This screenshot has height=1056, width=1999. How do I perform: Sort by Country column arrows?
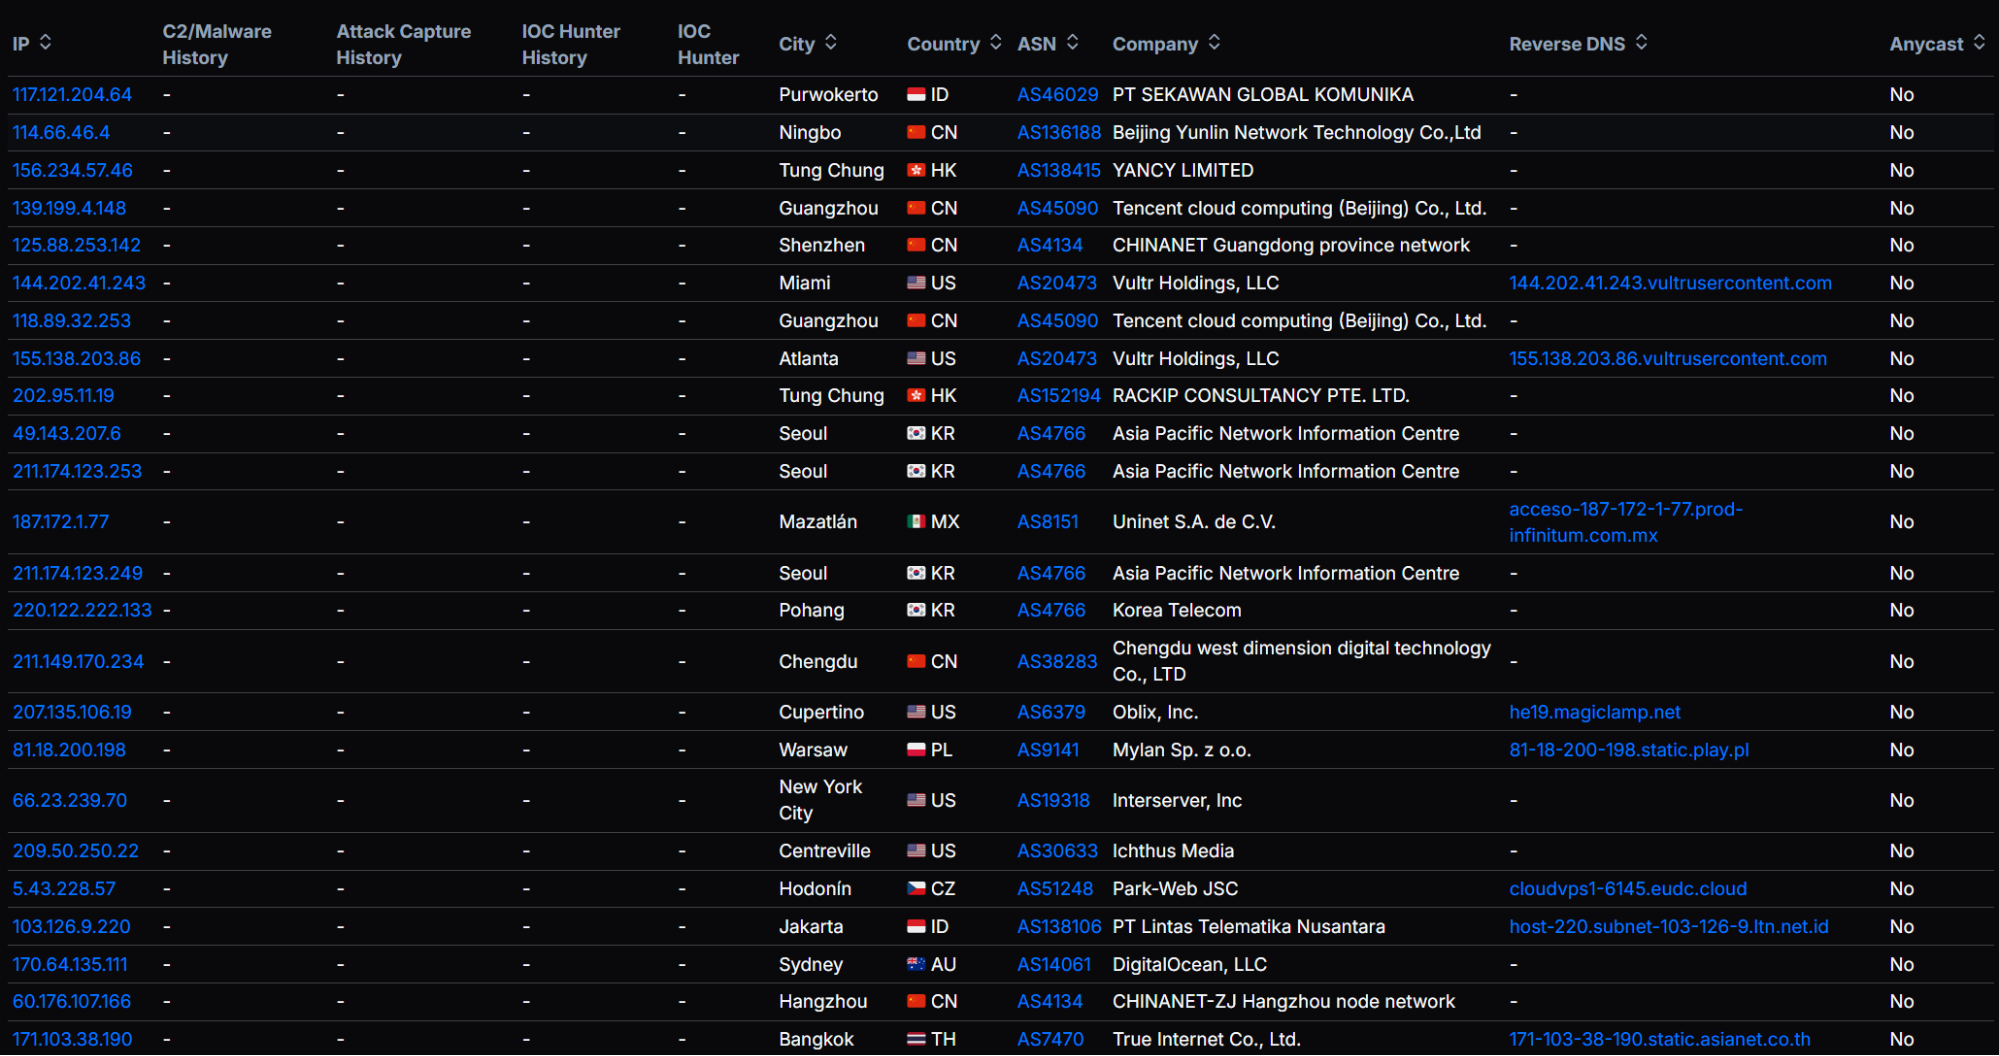(x=995, y=43)
